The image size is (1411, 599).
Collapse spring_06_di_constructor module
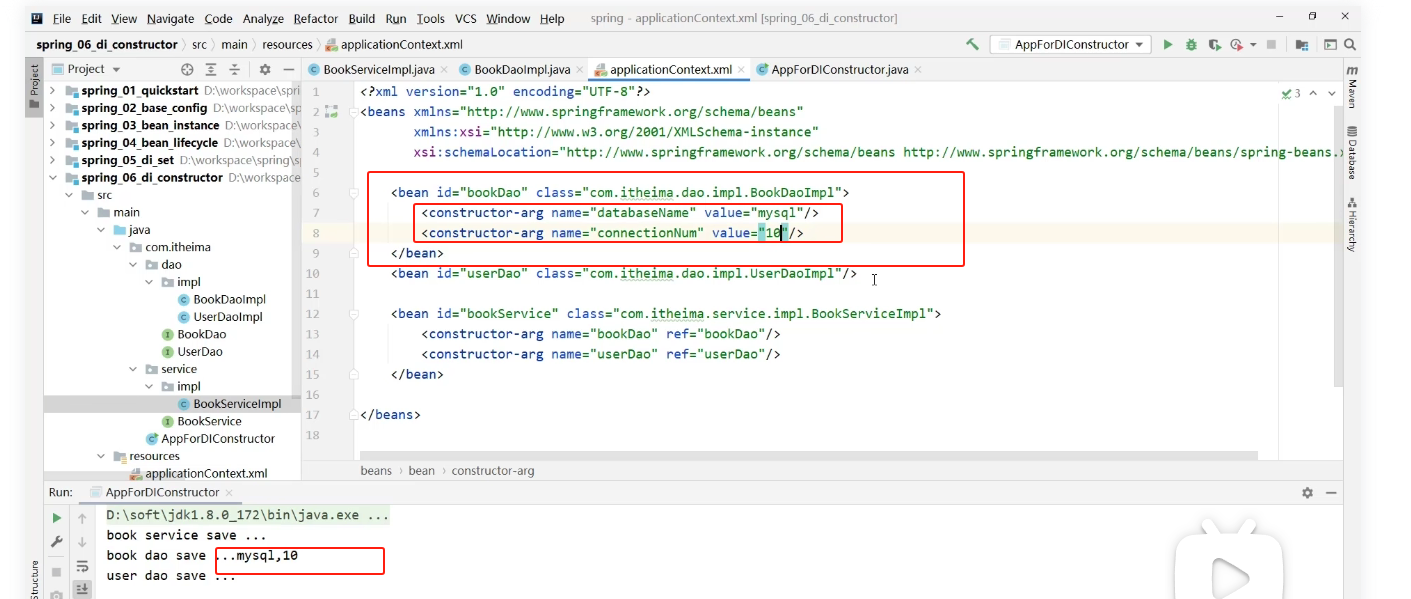pyautogui.click(x=55, y=177)
